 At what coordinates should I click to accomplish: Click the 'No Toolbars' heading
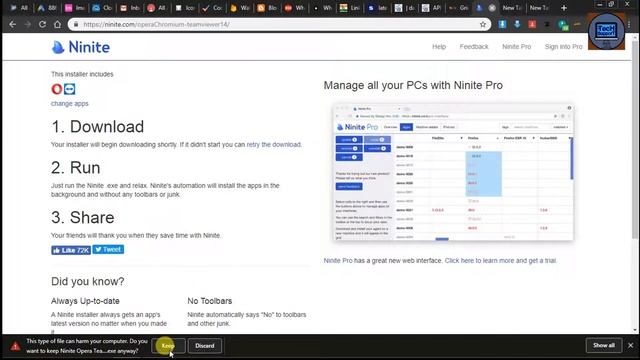210,301
